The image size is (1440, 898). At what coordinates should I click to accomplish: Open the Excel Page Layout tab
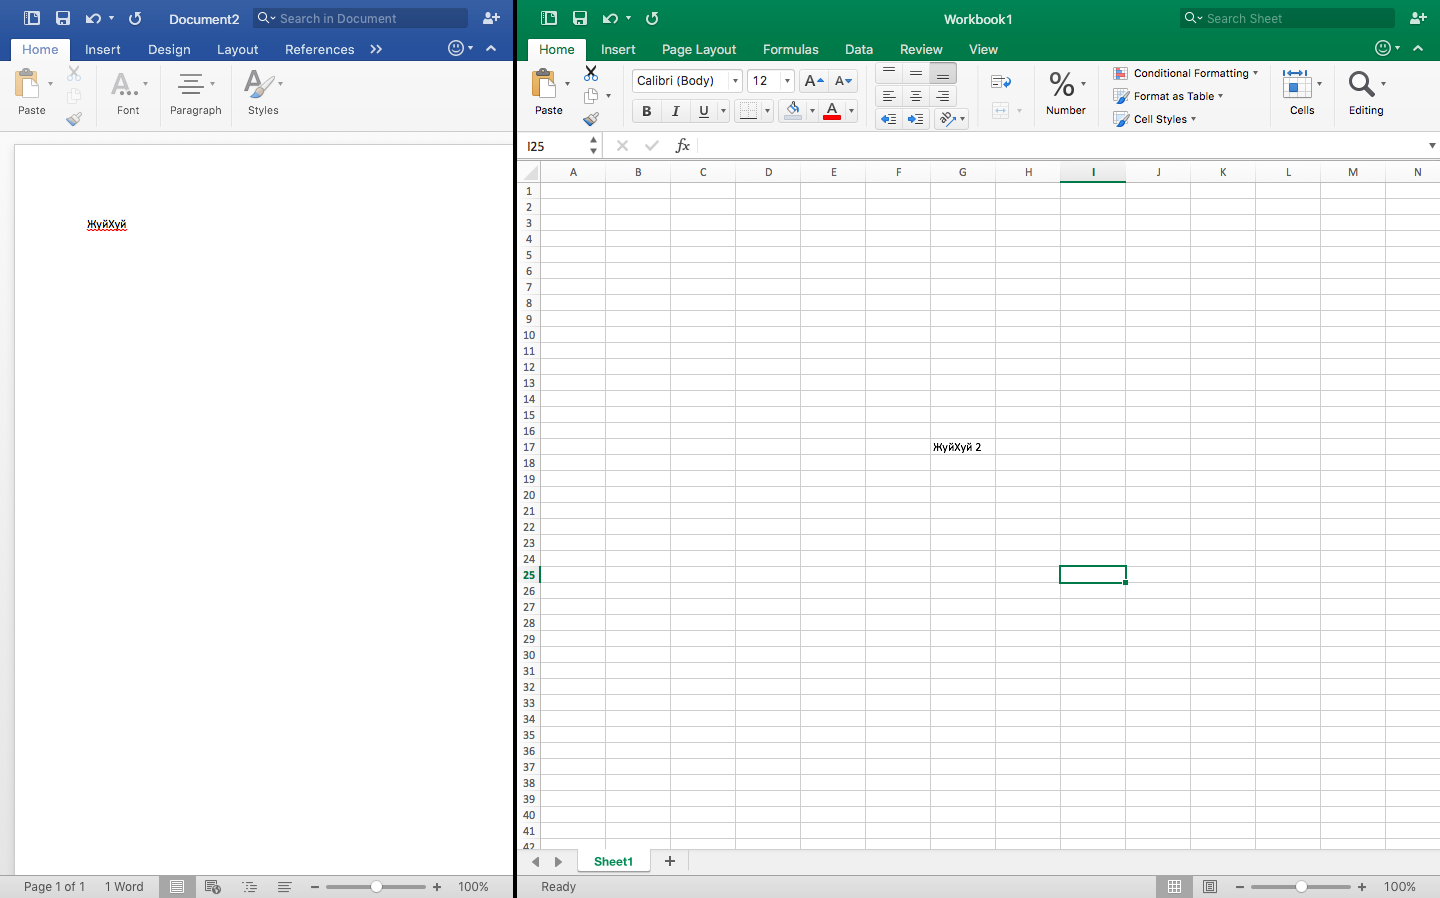[698, 49]
